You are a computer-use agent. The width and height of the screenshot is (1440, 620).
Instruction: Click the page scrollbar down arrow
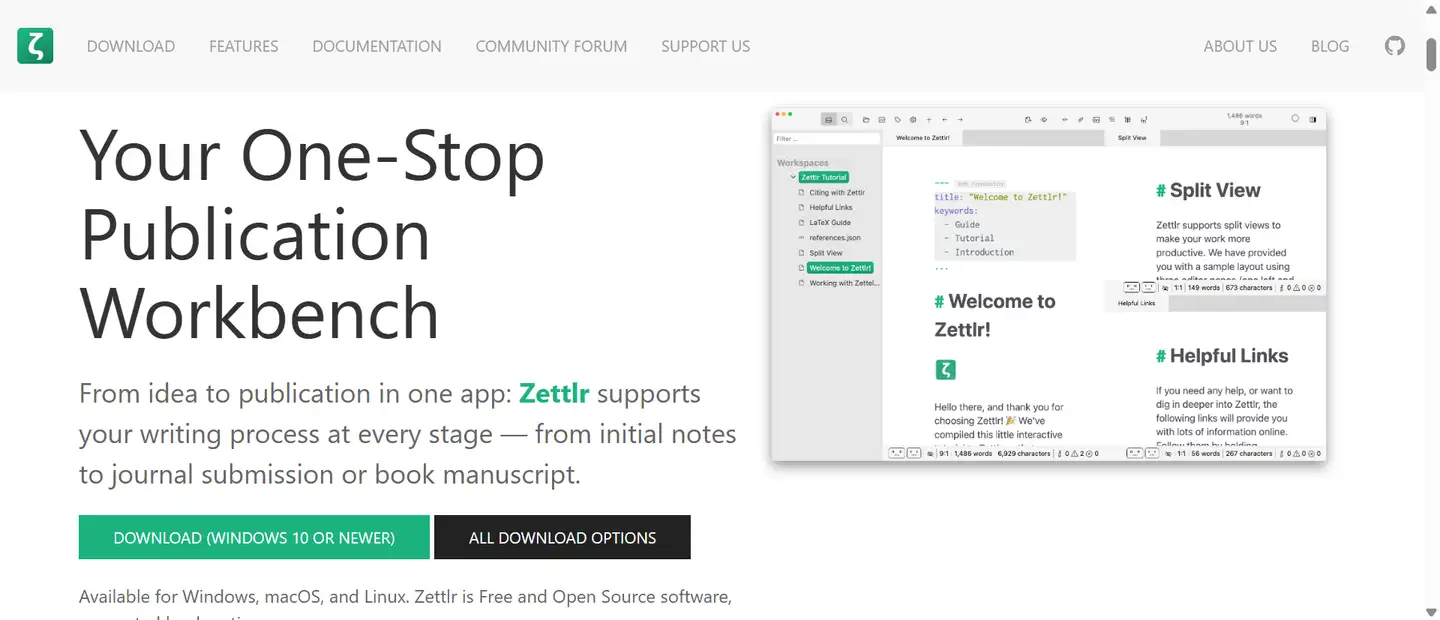1432,610
